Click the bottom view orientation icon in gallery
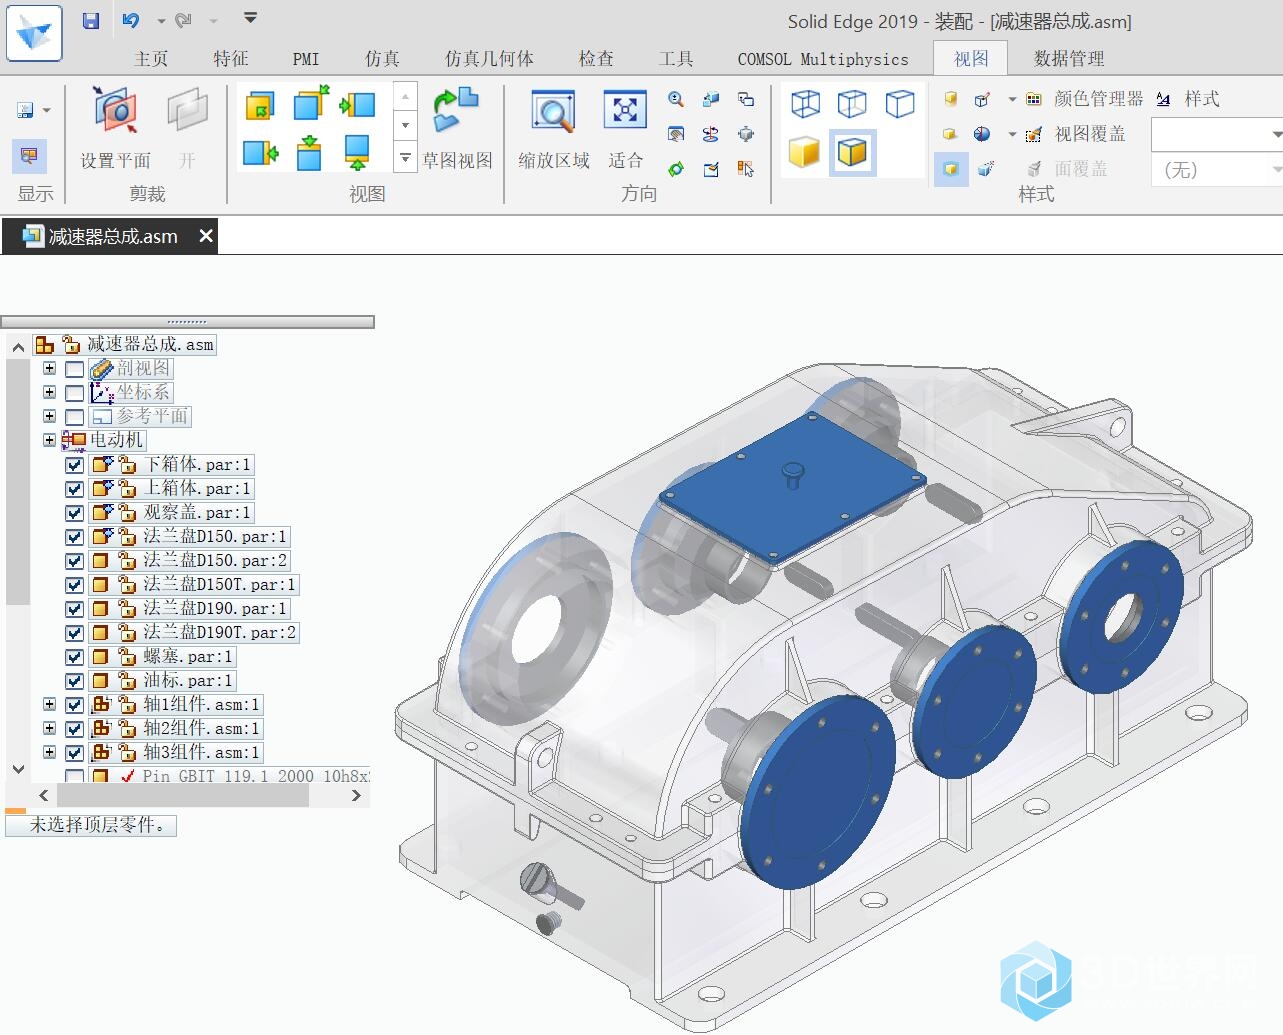Image resolution: width=1283 pixels, height=1035 pixels. [x=357, y=152]
